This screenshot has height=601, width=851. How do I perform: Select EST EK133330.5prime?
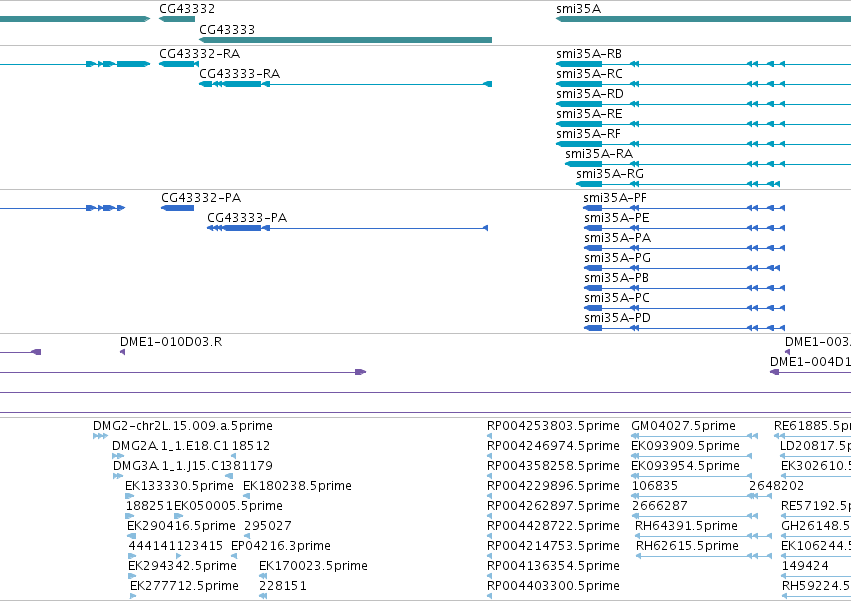click(179, 486)
